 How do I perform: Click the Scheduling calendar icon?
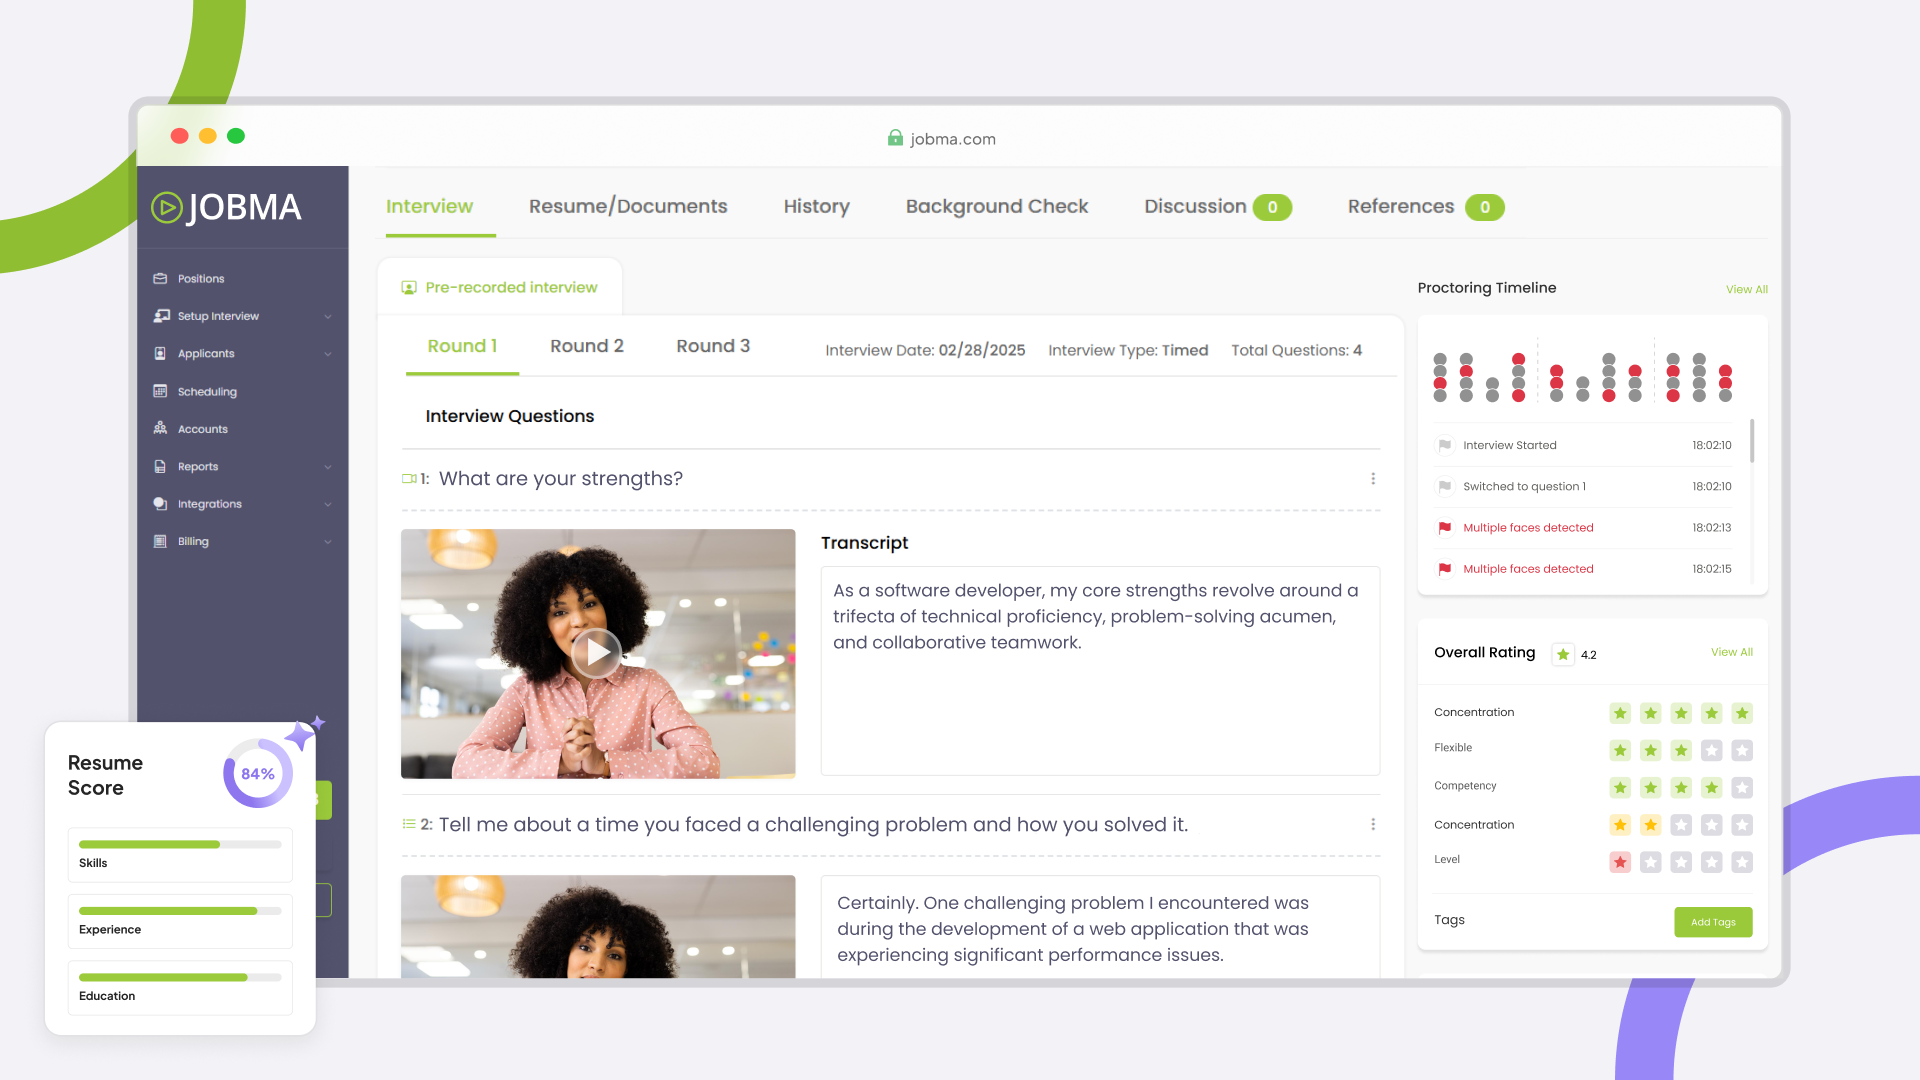pos(160,391)
